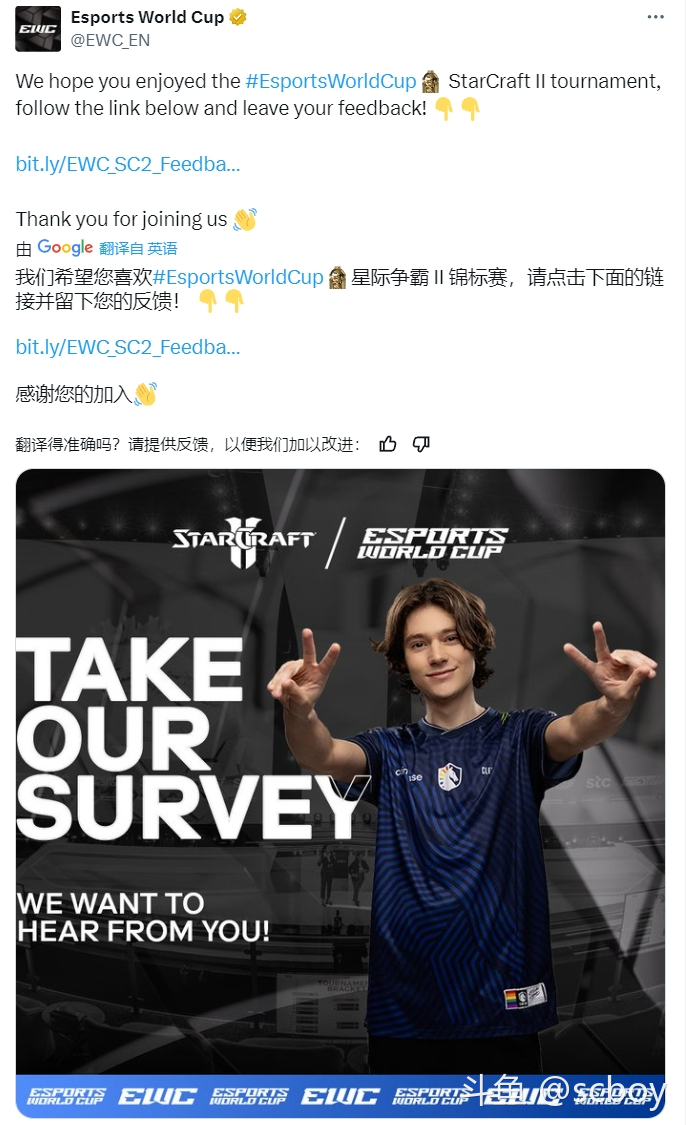Screen dimensions: 686x1125
Task: Open the Take Our Survey image
Action: [340, 793]
